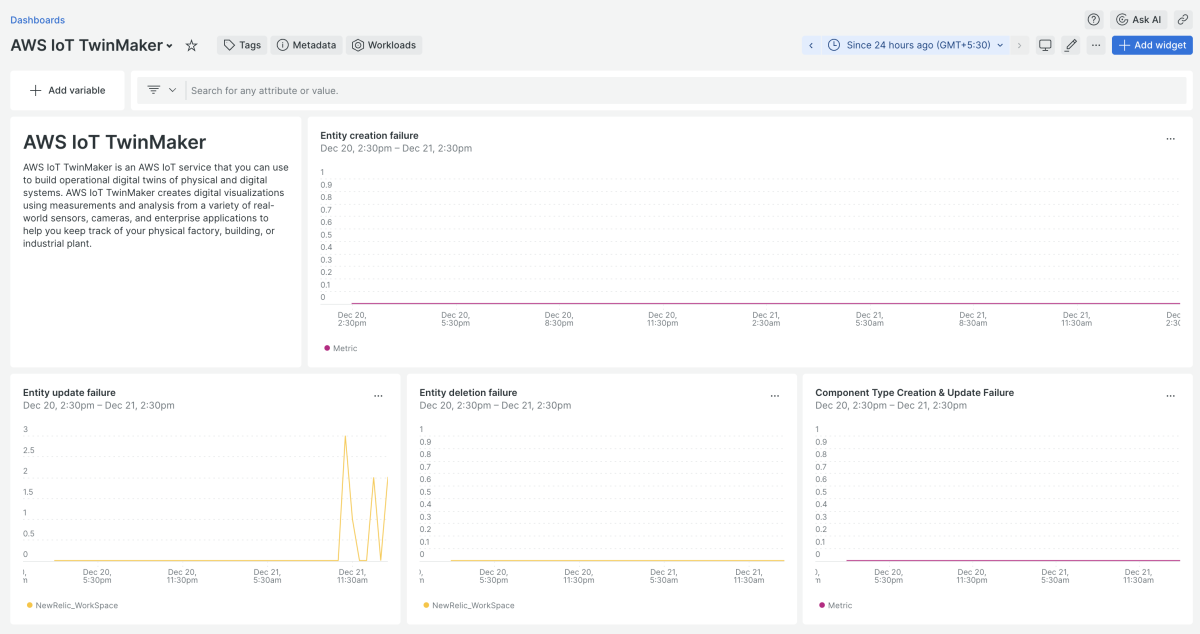Open the help question mark icon

pyautogui.click(x=1094, y=19)
